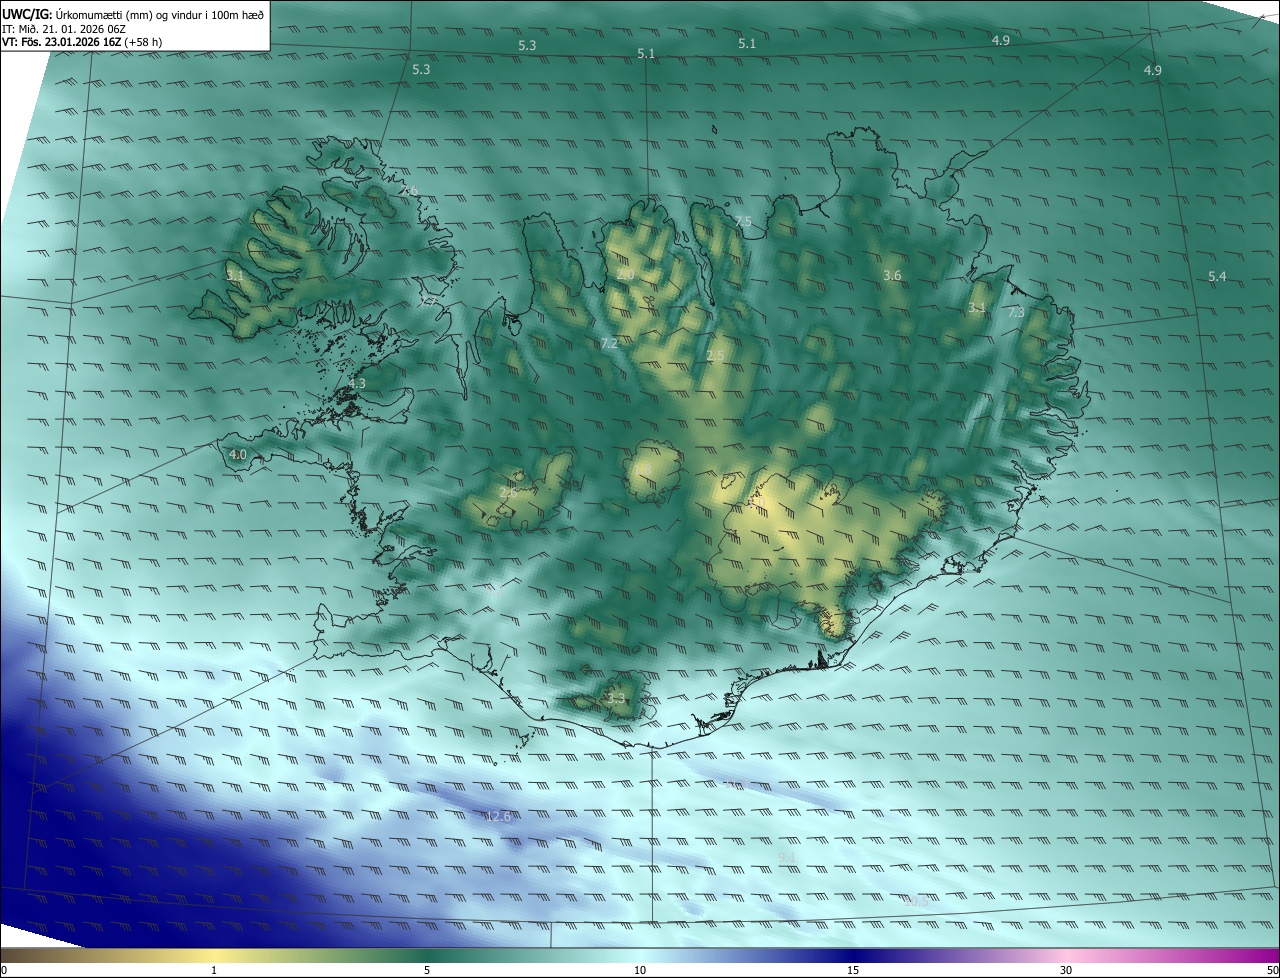Viewport: 1280px width, 978px height.
Task: Click the 3.1 value on the Westfjords peninsula
Action: (235, 275)
